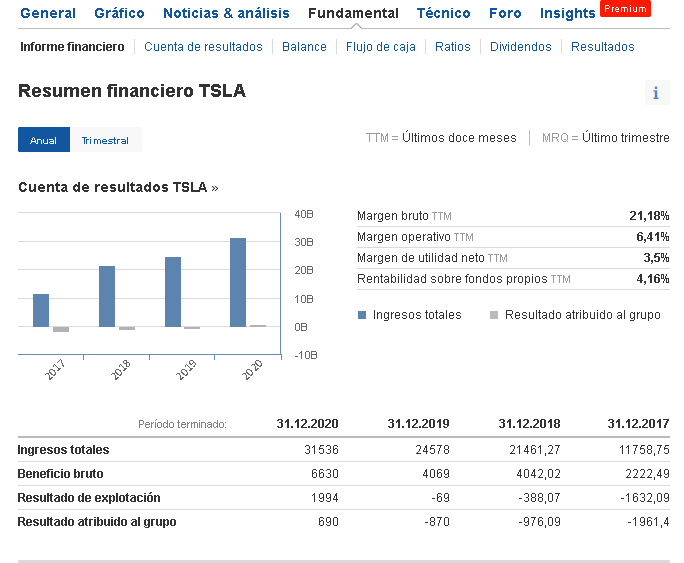Click the Resumen financiero TSLA heading

[132, 91]
